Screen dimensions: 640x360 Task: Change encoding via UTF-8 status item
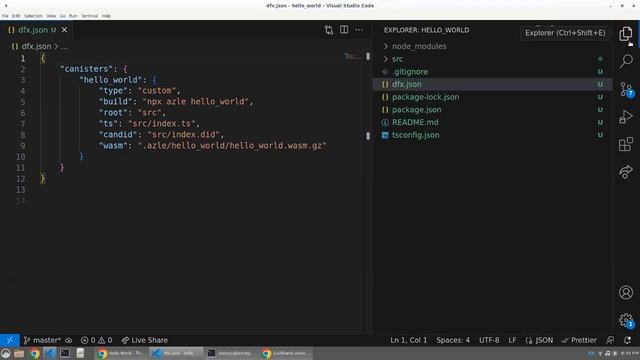(x=489, y=340)
